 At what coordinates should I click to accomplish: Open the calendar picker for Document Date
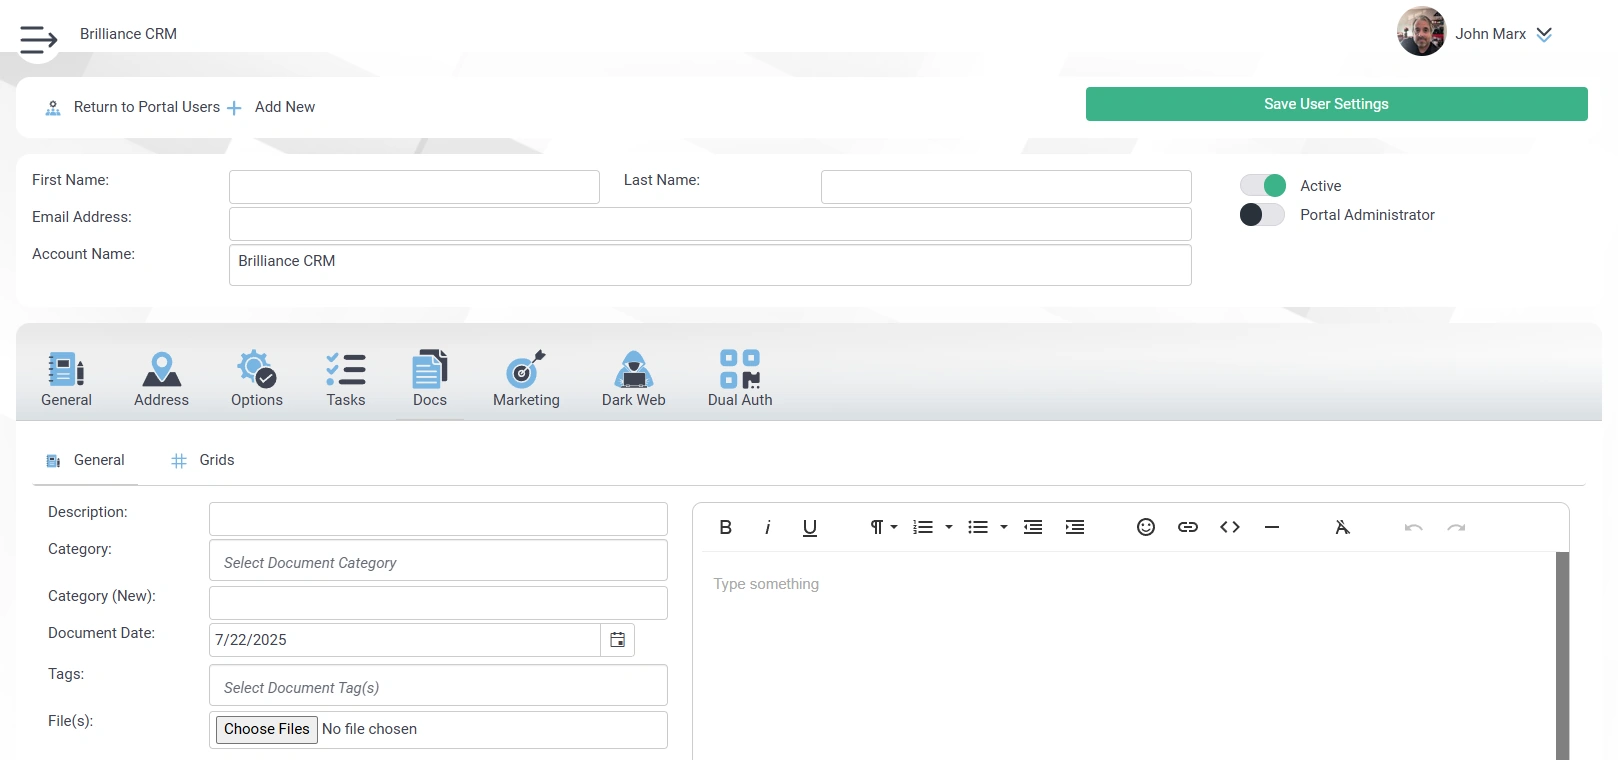(x=618, y=640)
